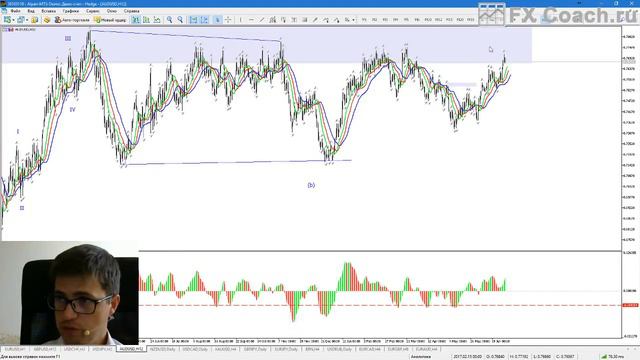Select the Fibonacci retracement tool
Viewport: 640px width, 360px height.
tap(283, 20)
